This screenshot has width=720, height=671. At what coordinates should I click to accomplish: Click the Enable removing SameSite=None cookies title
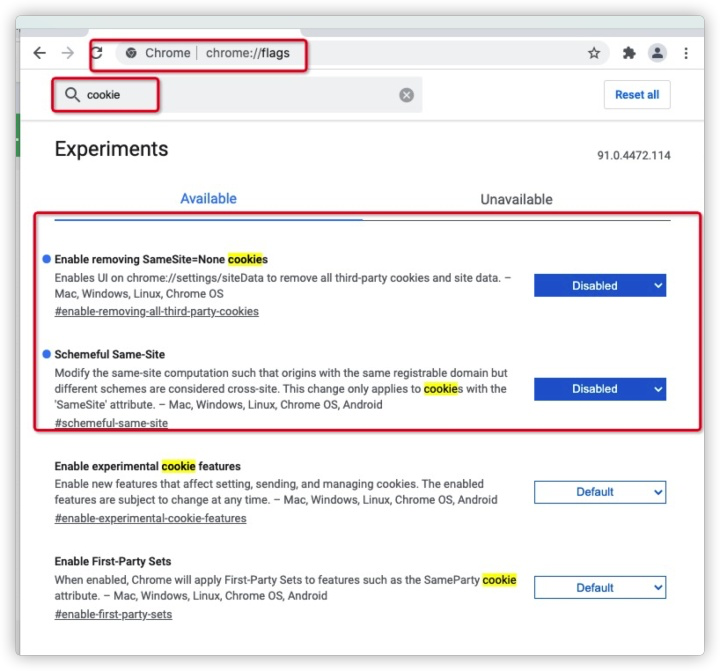click(161, 259)
